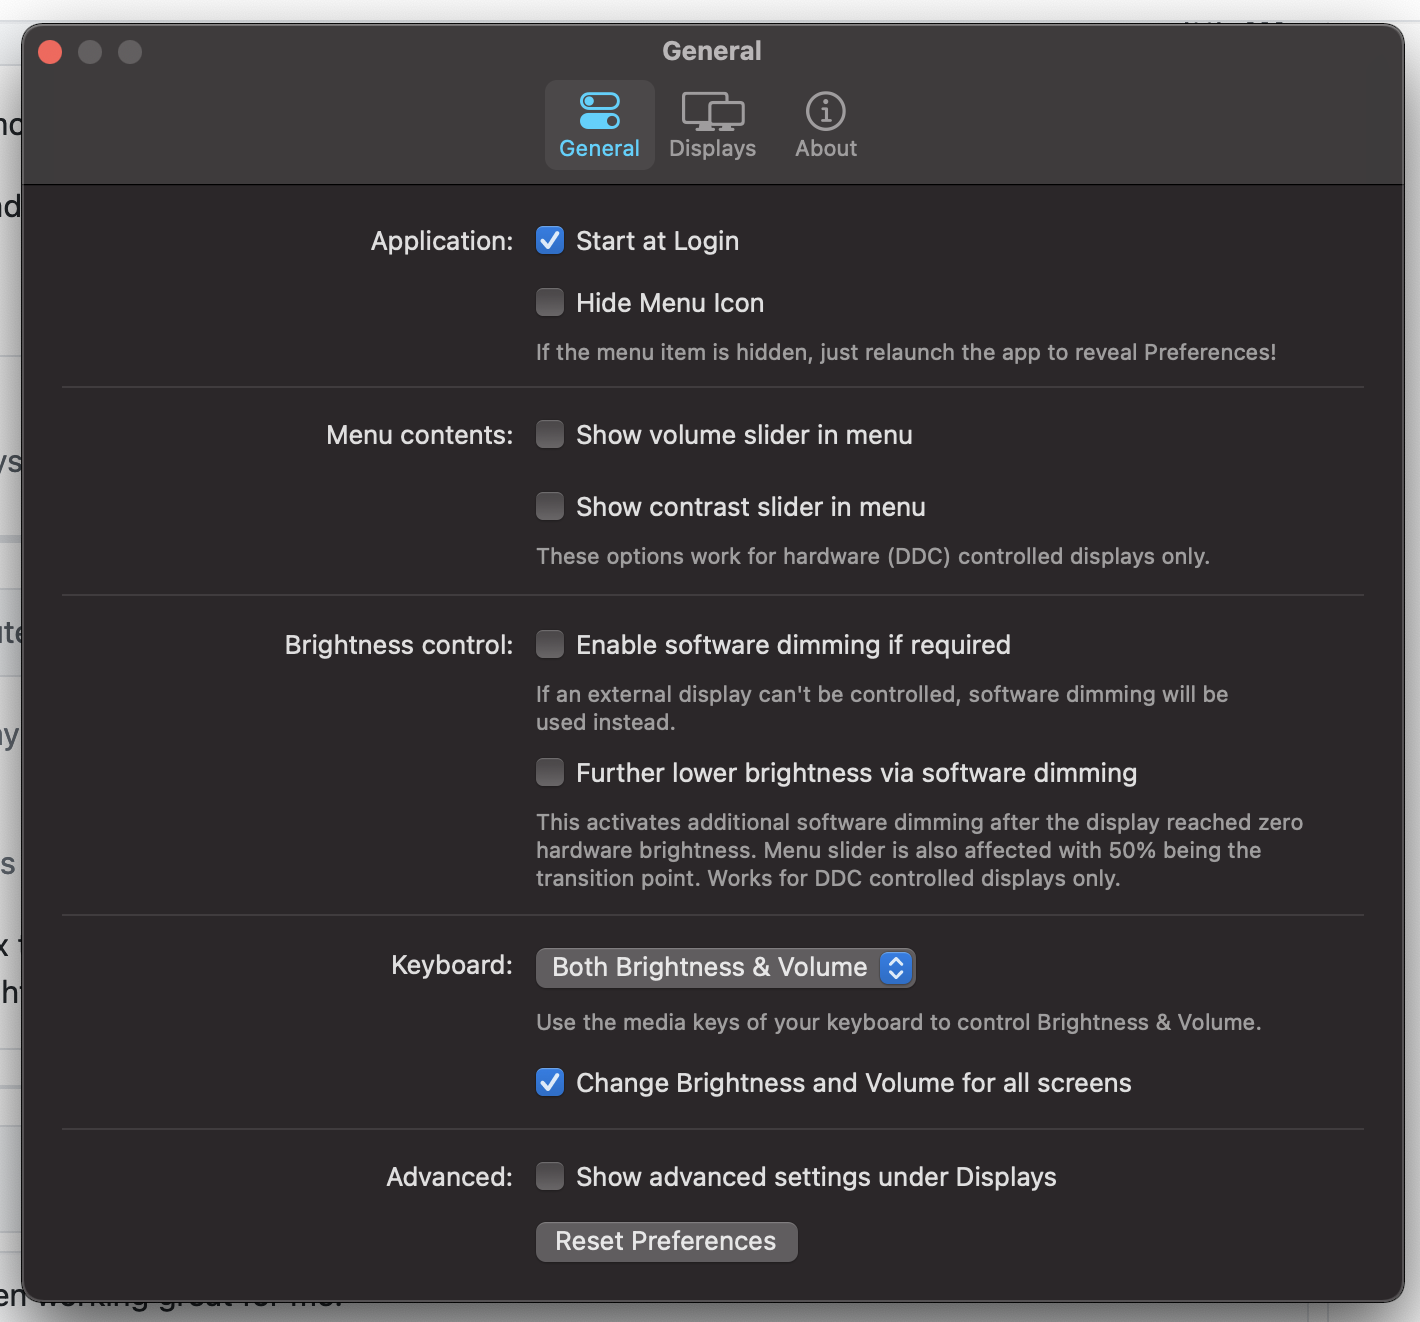The width and height of the screenshot is (1420, 1322).
Task: Click the About info icon
Action: click(x=824, y=124)
